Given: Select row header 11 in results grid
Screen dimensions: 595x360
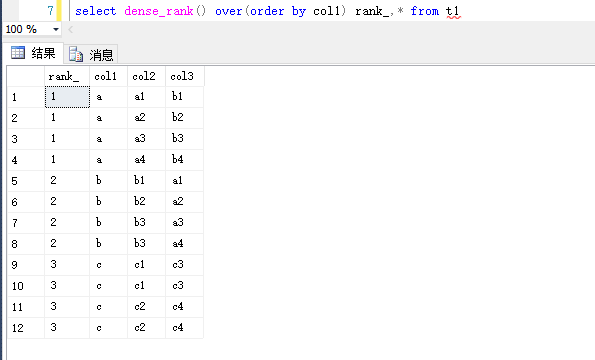Looking at the screenshot, I should (26, 307).
